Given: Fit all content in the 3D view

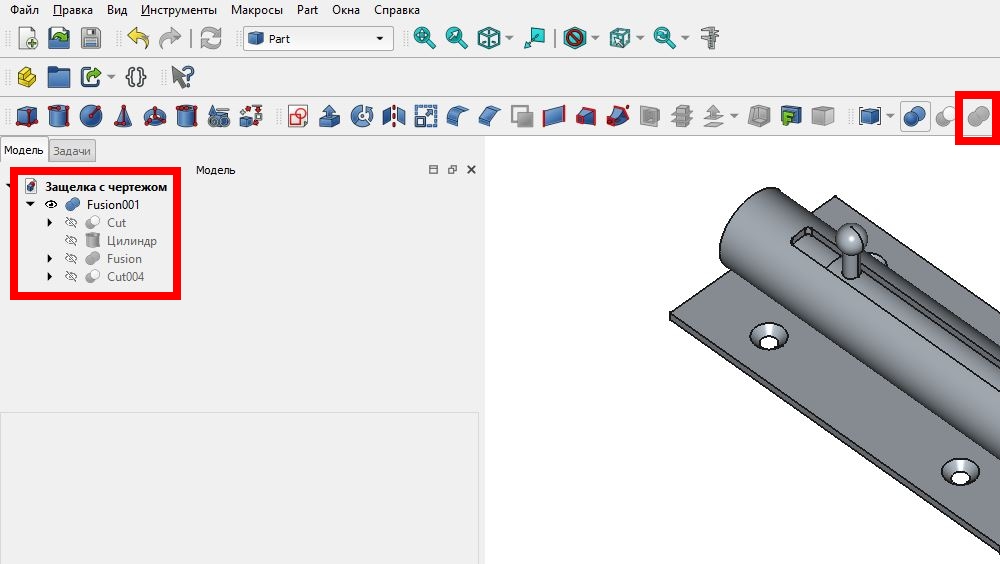Looking at the screenshot, I should (424, 38).
